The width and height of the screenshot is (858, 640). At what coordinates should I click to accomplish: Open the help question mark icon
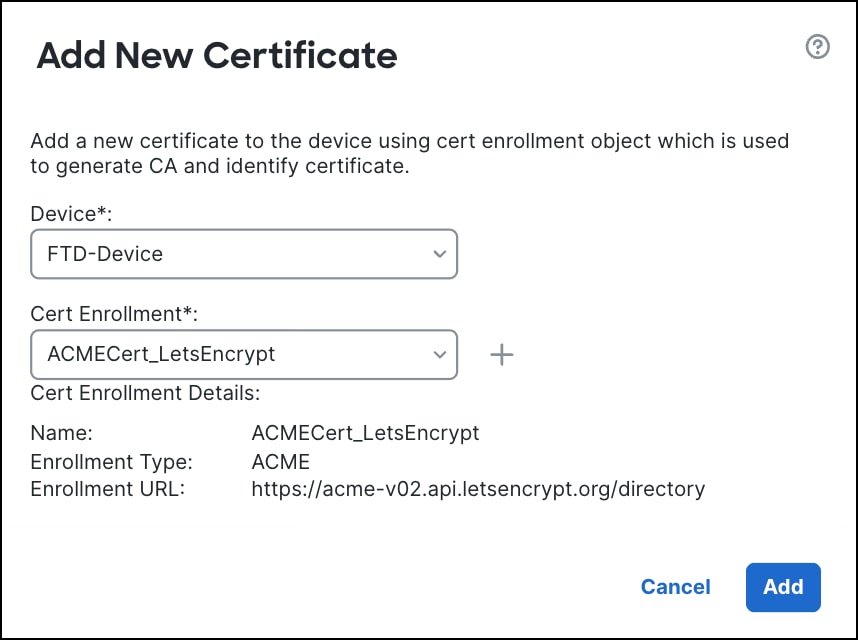click(x=817, y=47)
